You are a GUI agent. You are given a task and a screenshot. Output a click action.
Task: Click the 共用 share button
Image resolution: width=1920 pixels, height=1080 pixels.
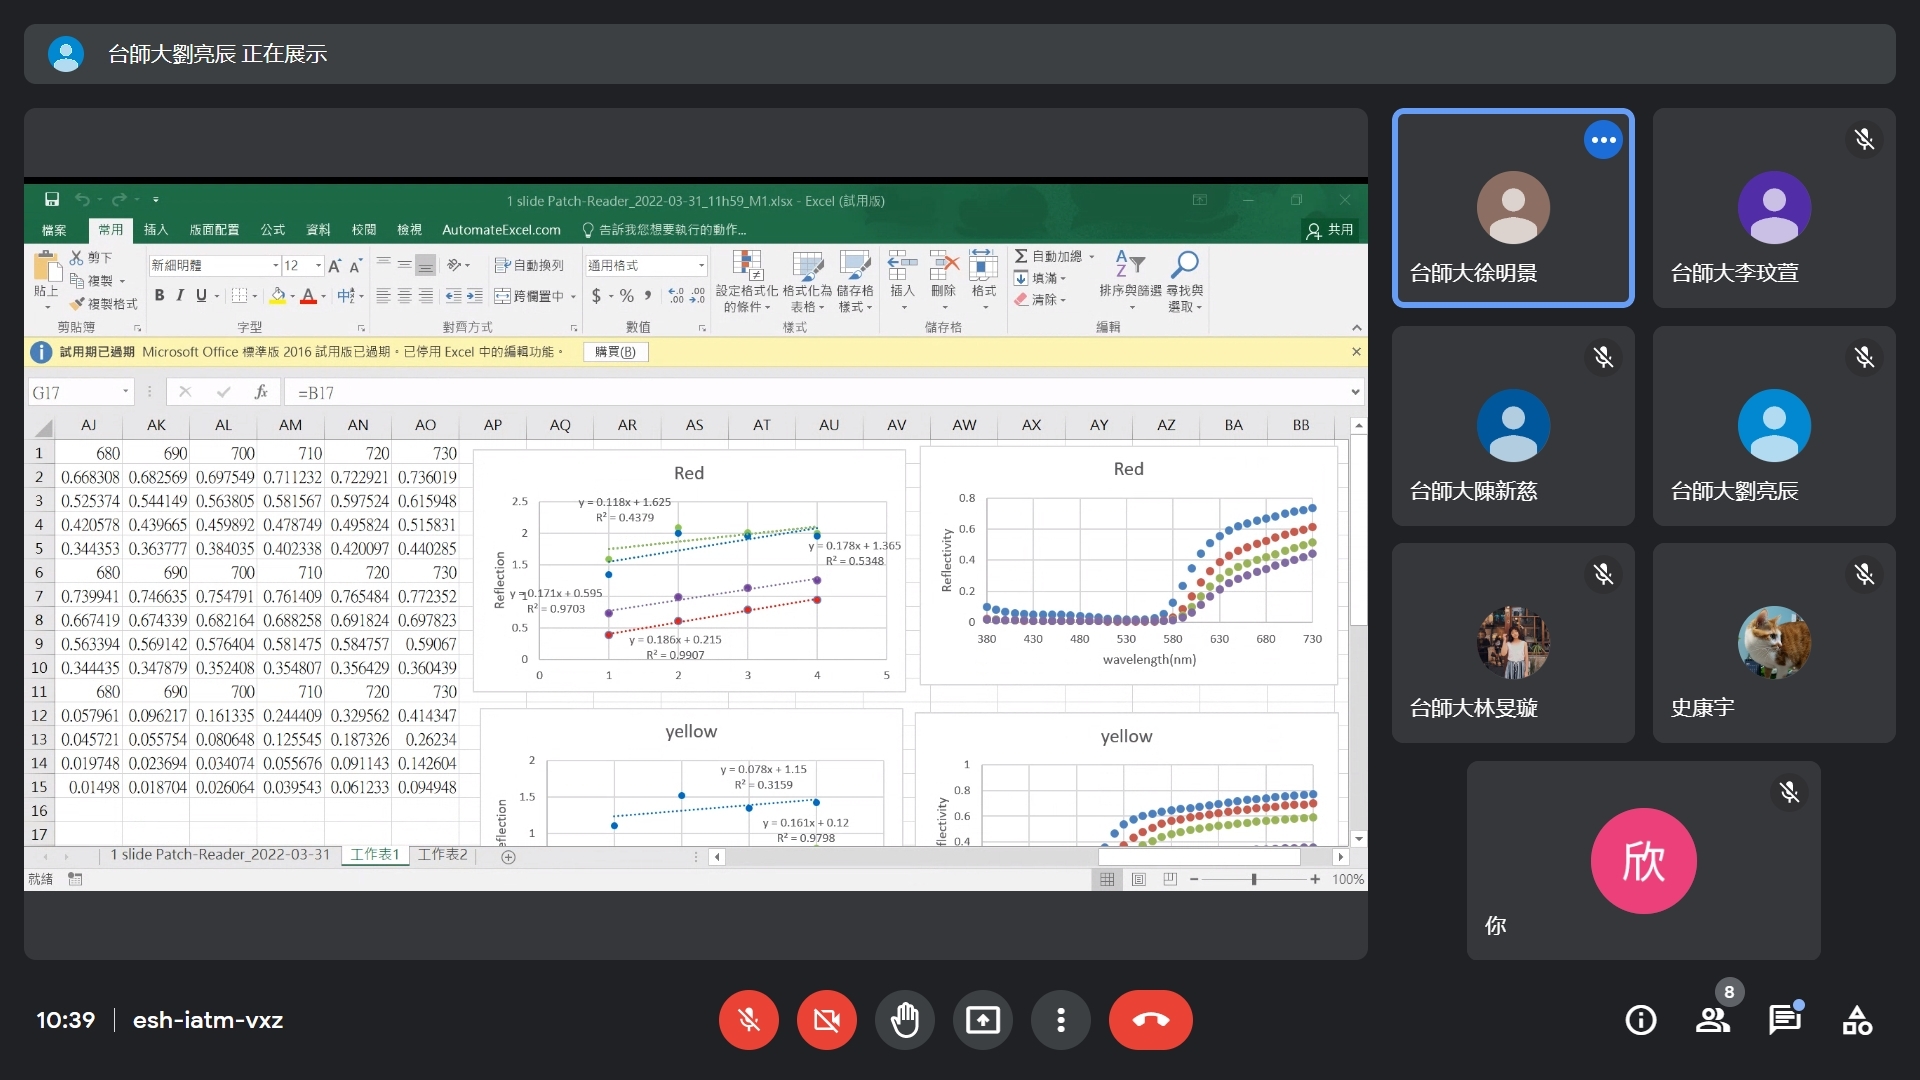[1331, 230]
